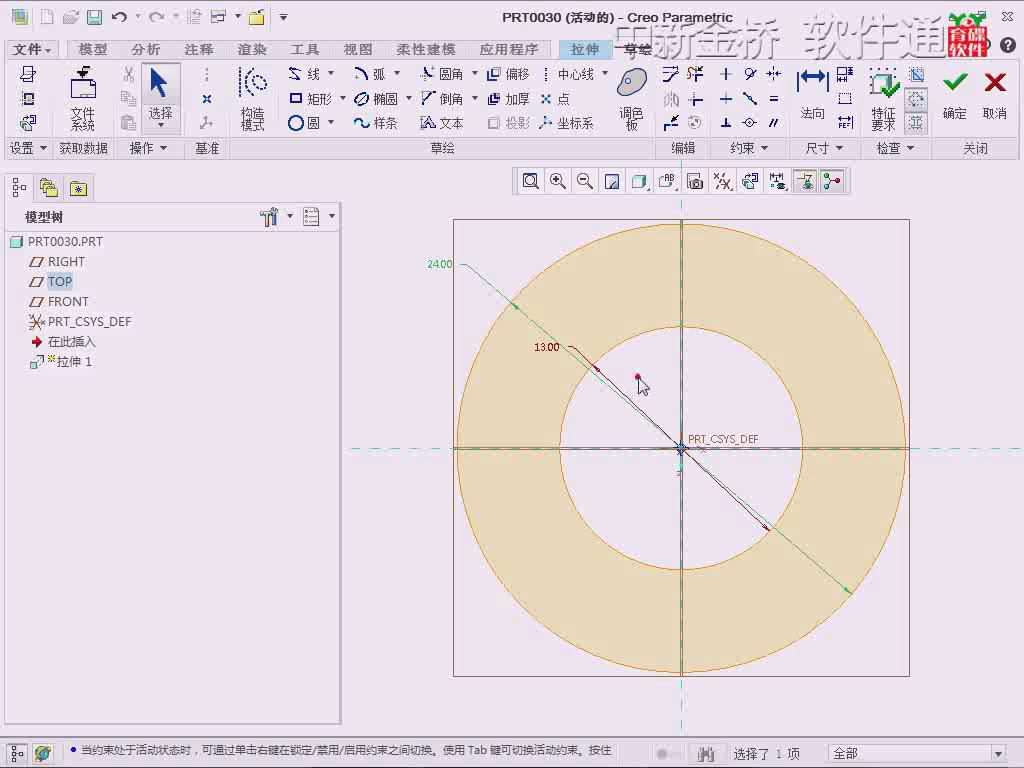Click the 法向 dimension button
Viewport: 1024px width, 768px height.
(x=812, y=96)
